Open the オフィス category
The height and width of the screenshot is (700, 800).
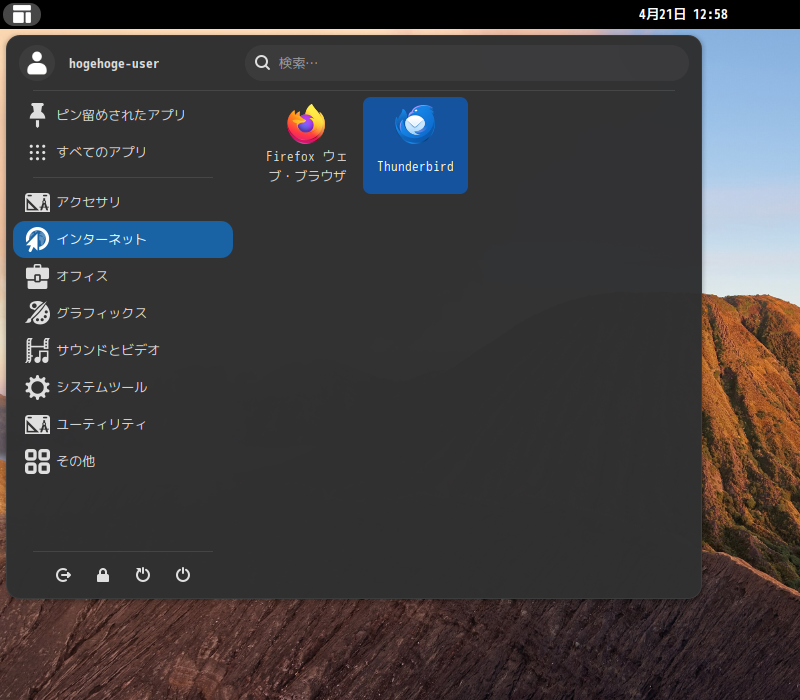[123, 276]
